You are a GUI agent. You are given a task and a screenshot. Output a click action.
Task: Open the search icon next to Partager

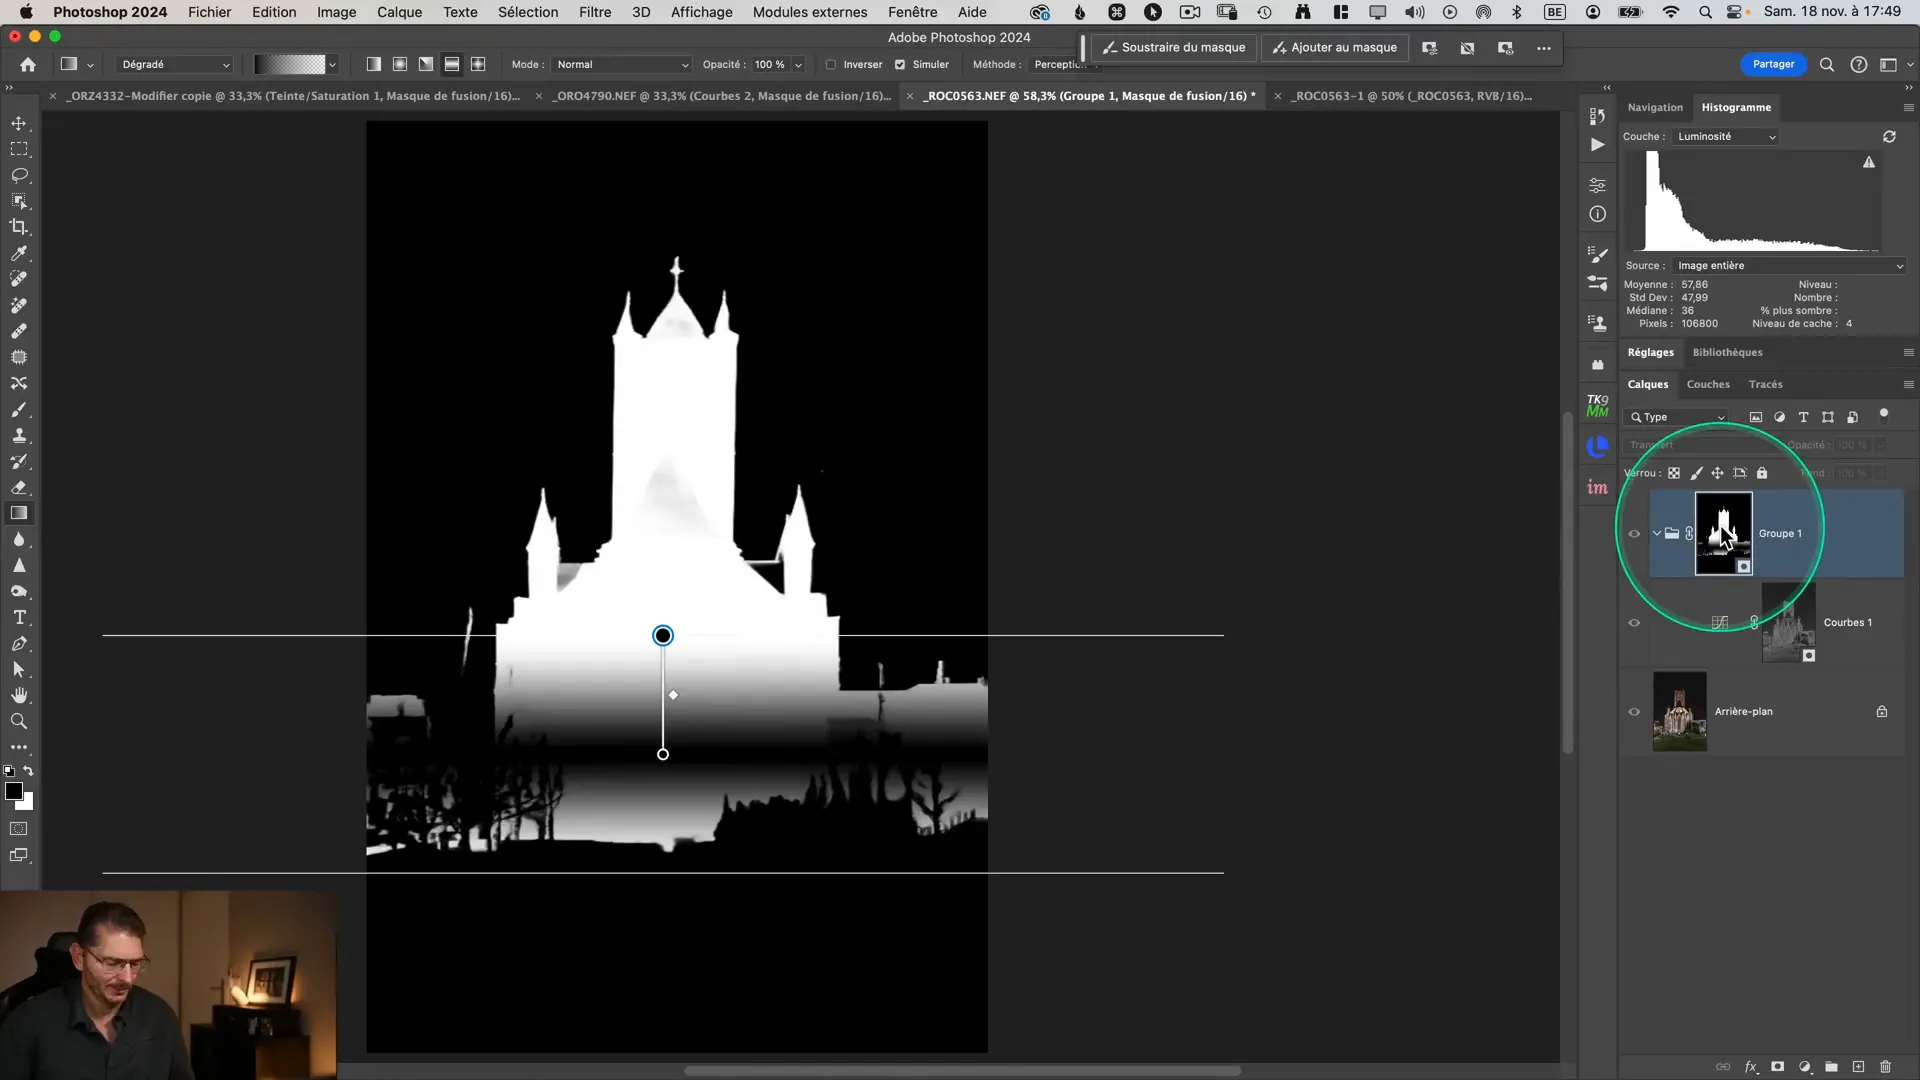pyautogui.click(x=1826, y=64)
